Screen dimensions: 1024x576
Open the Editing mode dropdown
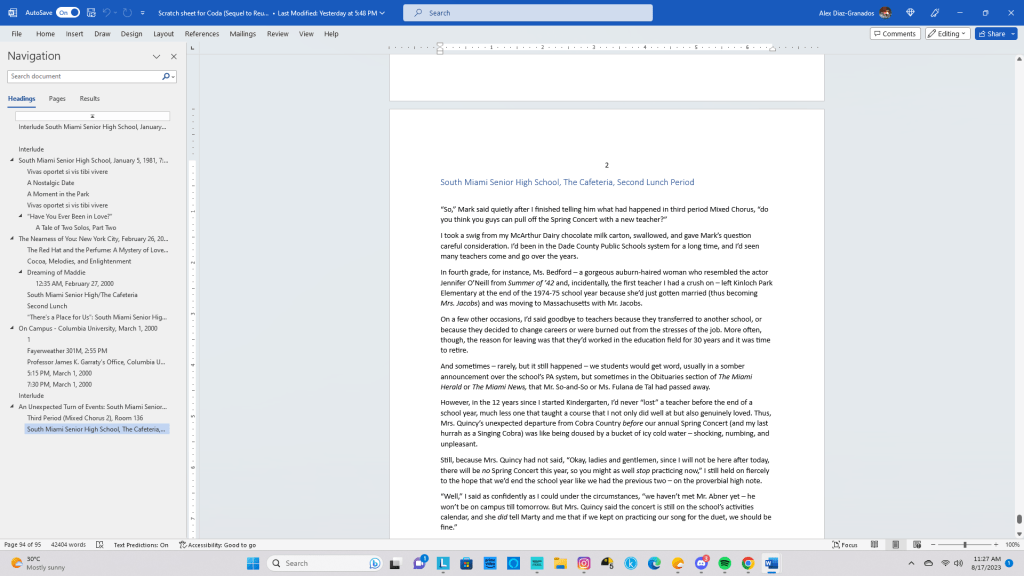(946, 34)
